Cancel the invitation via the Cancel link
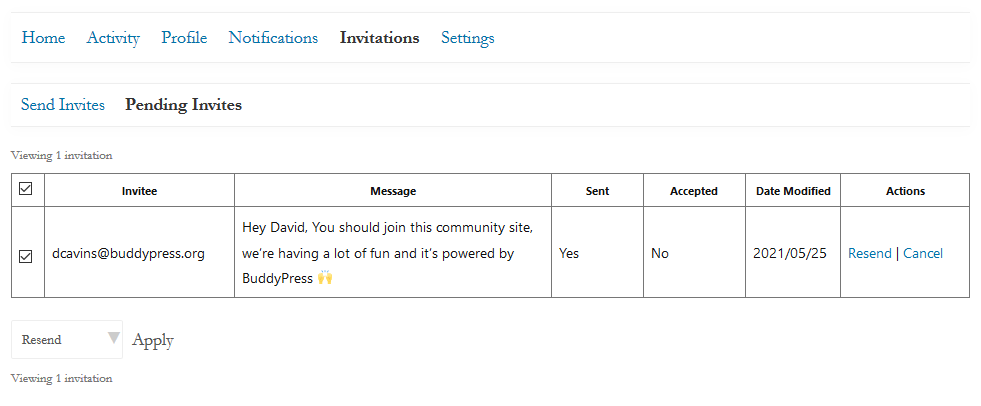Screen dimensions: 981x406 [922, 253]
